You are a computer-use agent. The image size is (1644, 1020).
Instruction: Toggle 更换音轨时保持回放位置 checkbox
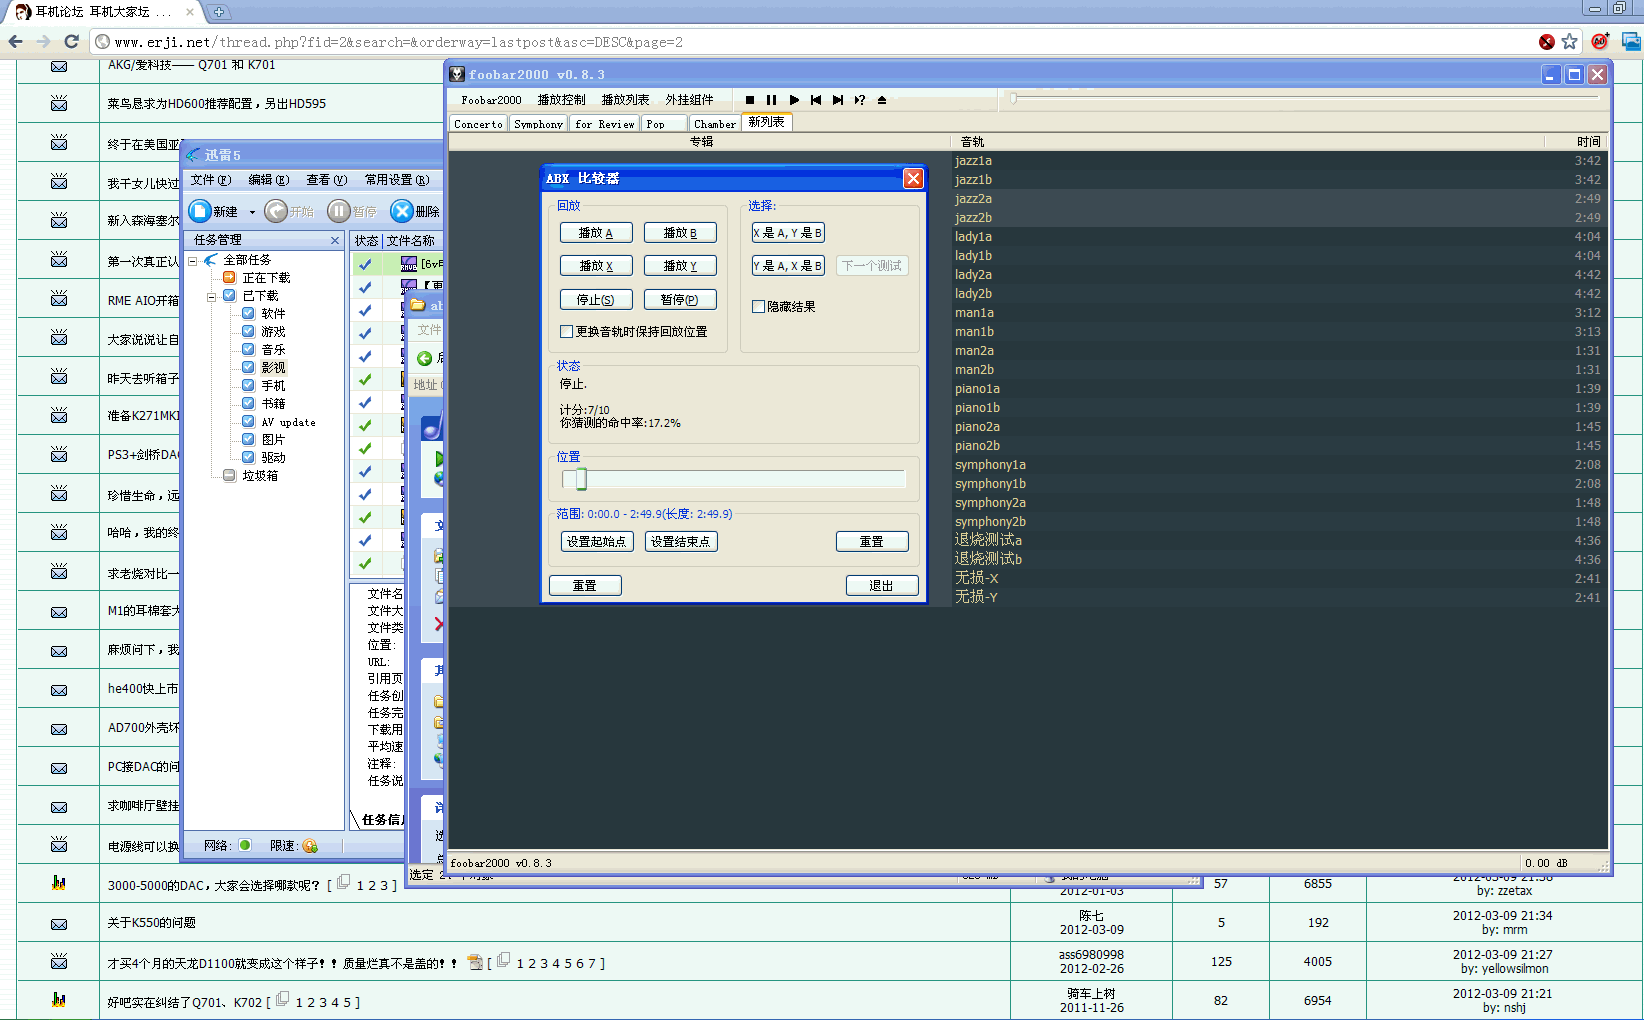[566, 331]
